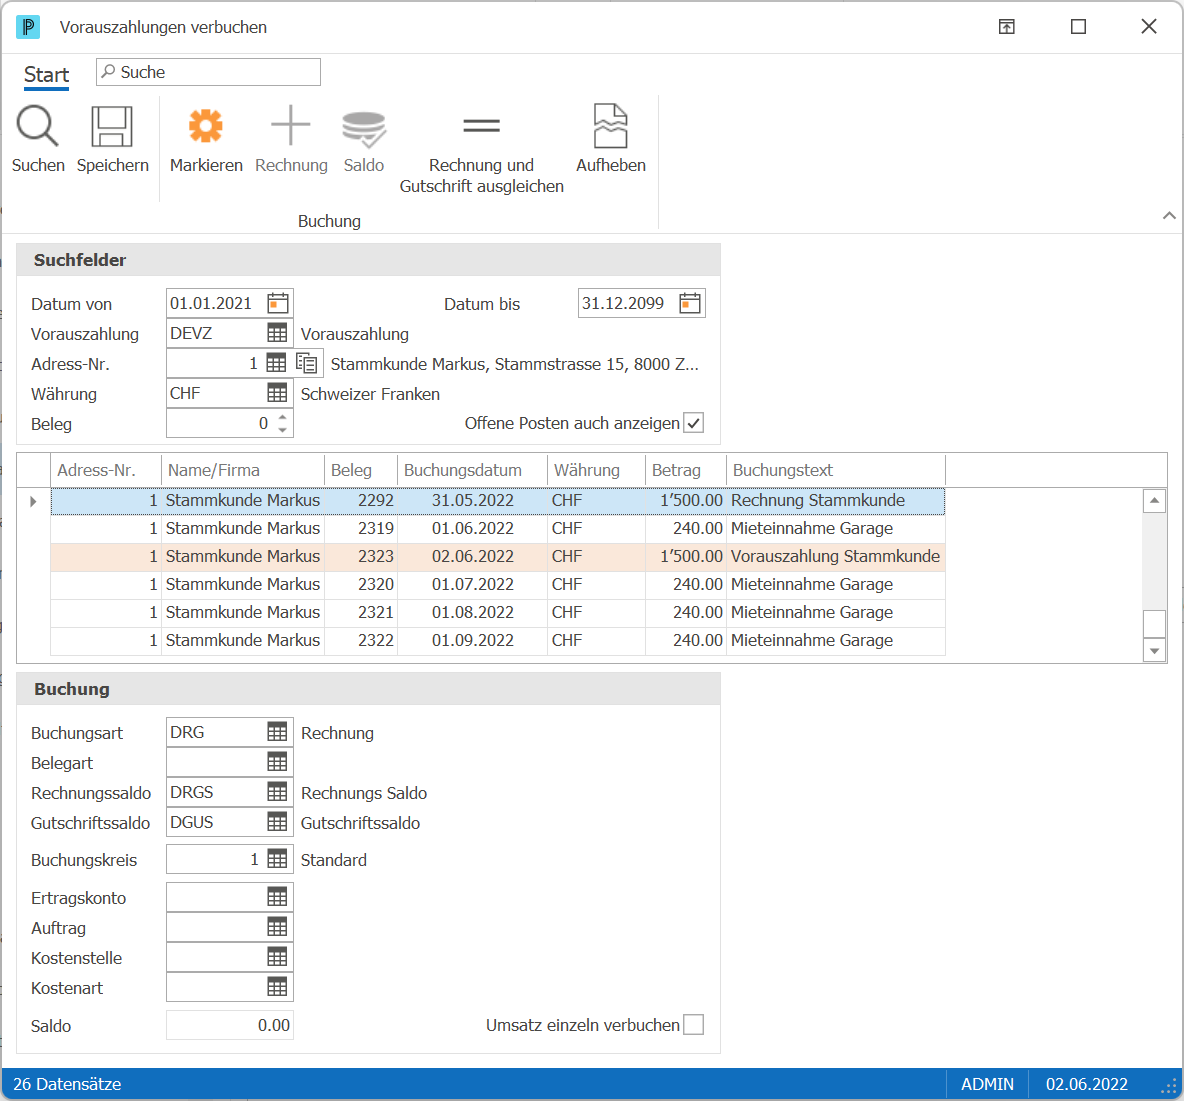The height and width of the screenshot is (1101, 1184).
Task: Click the row indicator arrow for Beleg 2292
Action: pos(33,501)
